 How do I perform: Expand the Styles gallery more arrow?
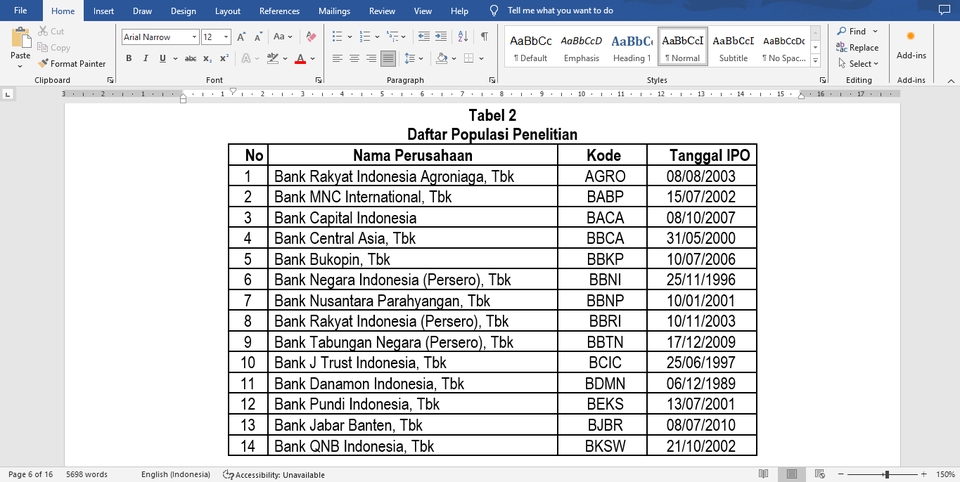[815, 61]
